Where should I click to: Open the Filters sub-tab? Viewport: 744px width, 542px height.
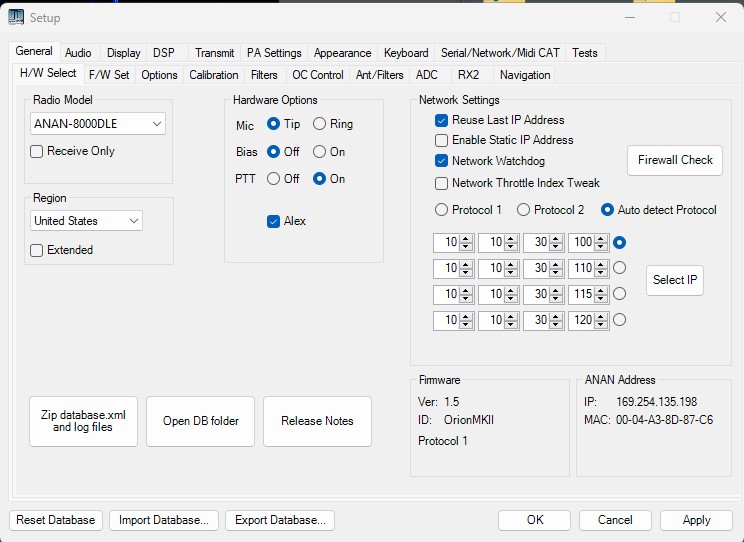(x=264, y=75)
